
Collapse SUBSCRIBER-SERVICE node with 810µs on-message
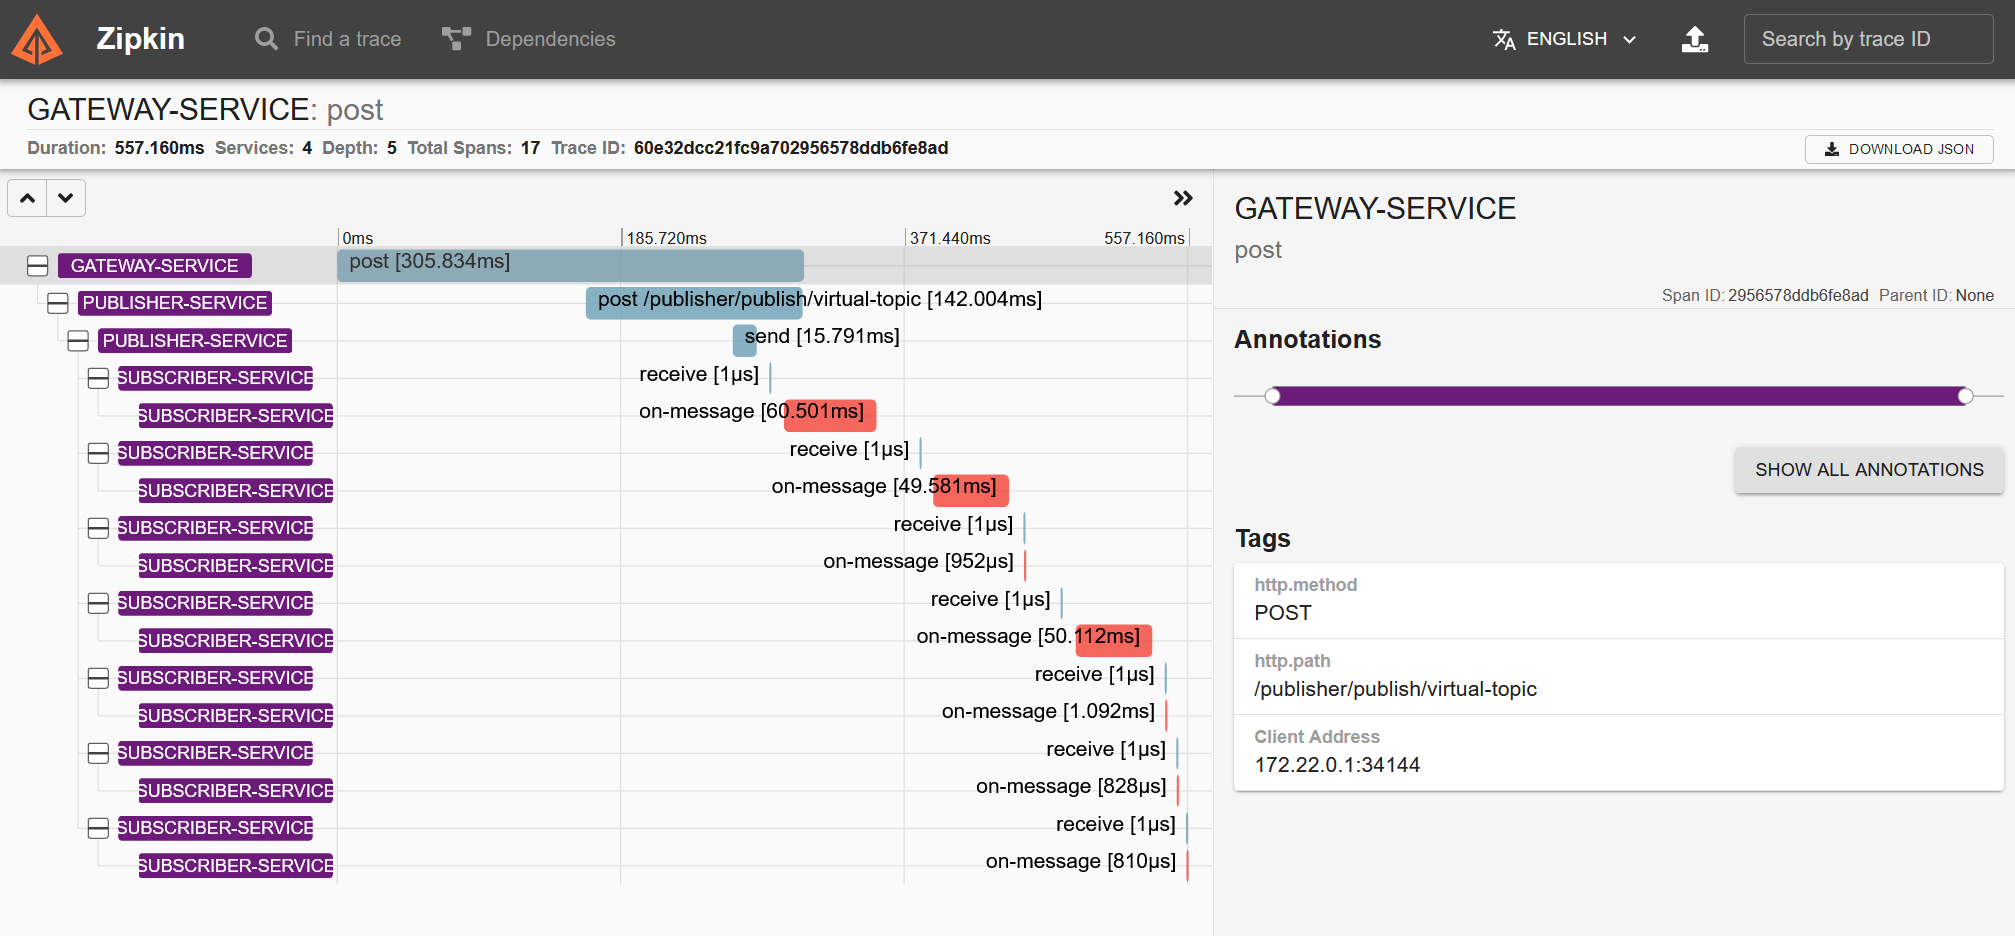[98, 828]
